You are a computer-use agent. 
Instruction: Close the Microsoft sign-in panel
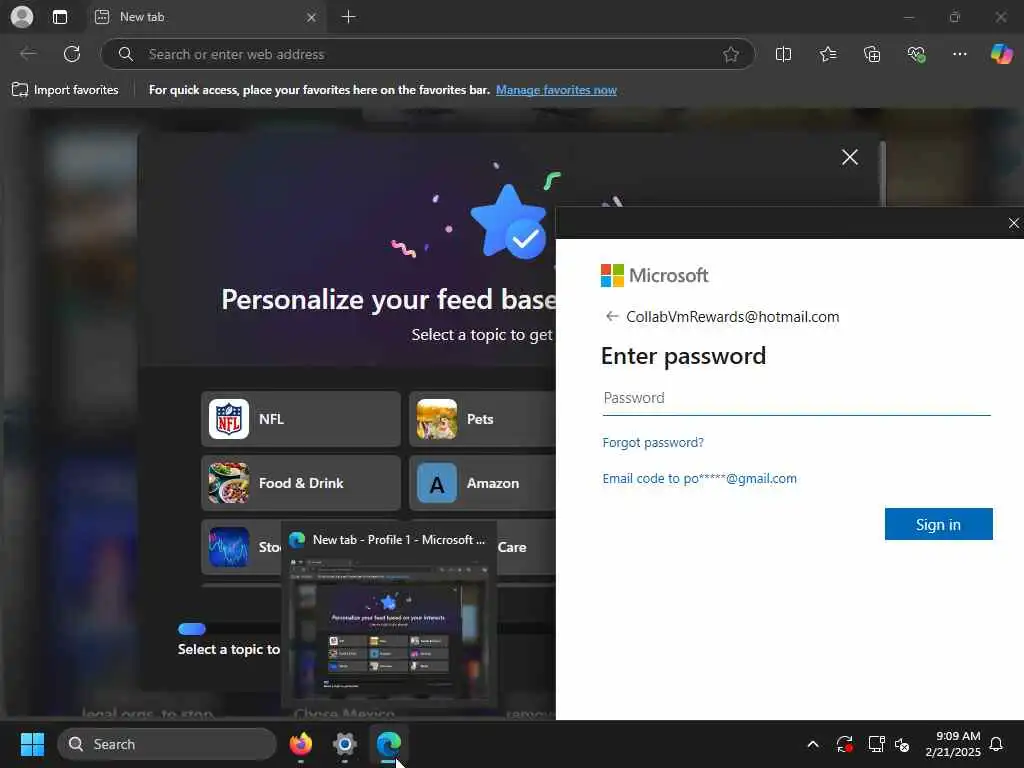[x=1014, y=223]
